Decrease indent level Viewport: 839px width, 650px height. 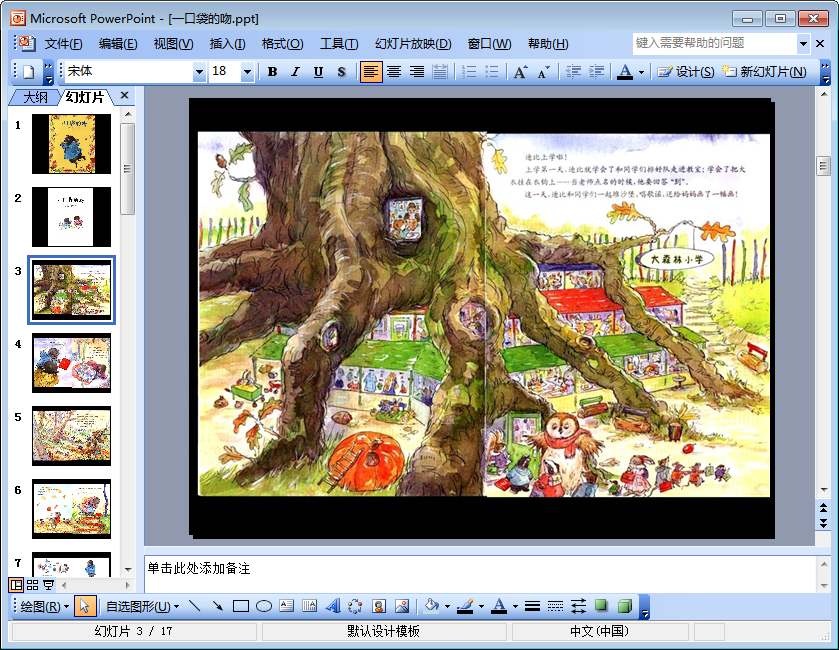573,72
